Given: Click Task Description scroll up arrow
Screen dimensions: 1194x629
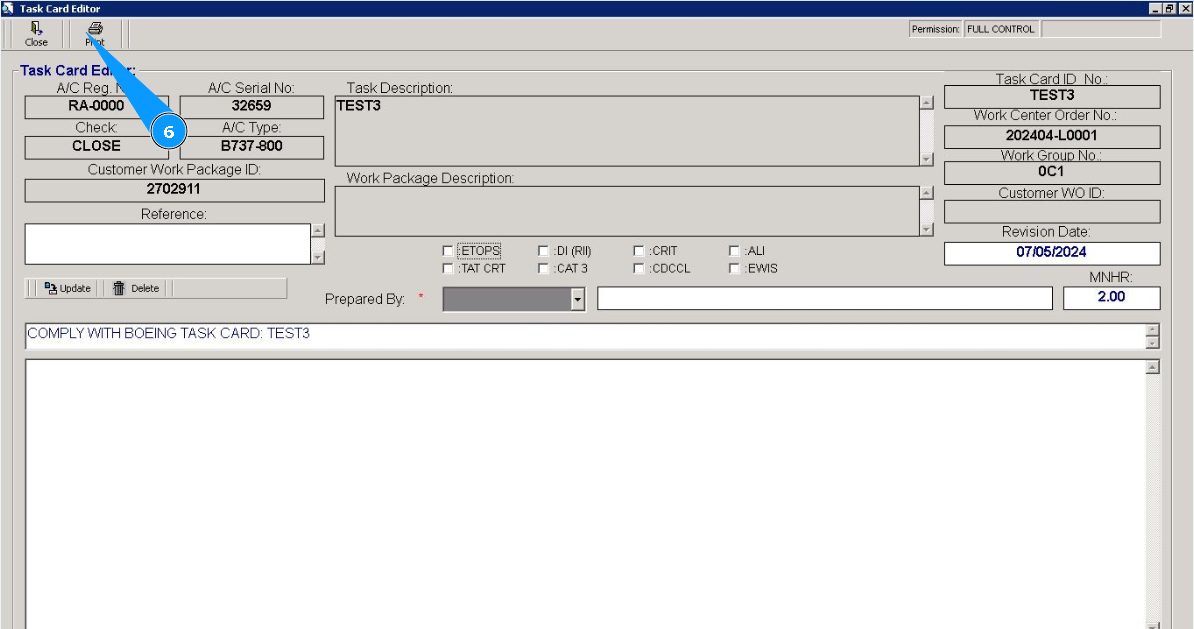Looking at the screenshot, I should click(927, 103).
